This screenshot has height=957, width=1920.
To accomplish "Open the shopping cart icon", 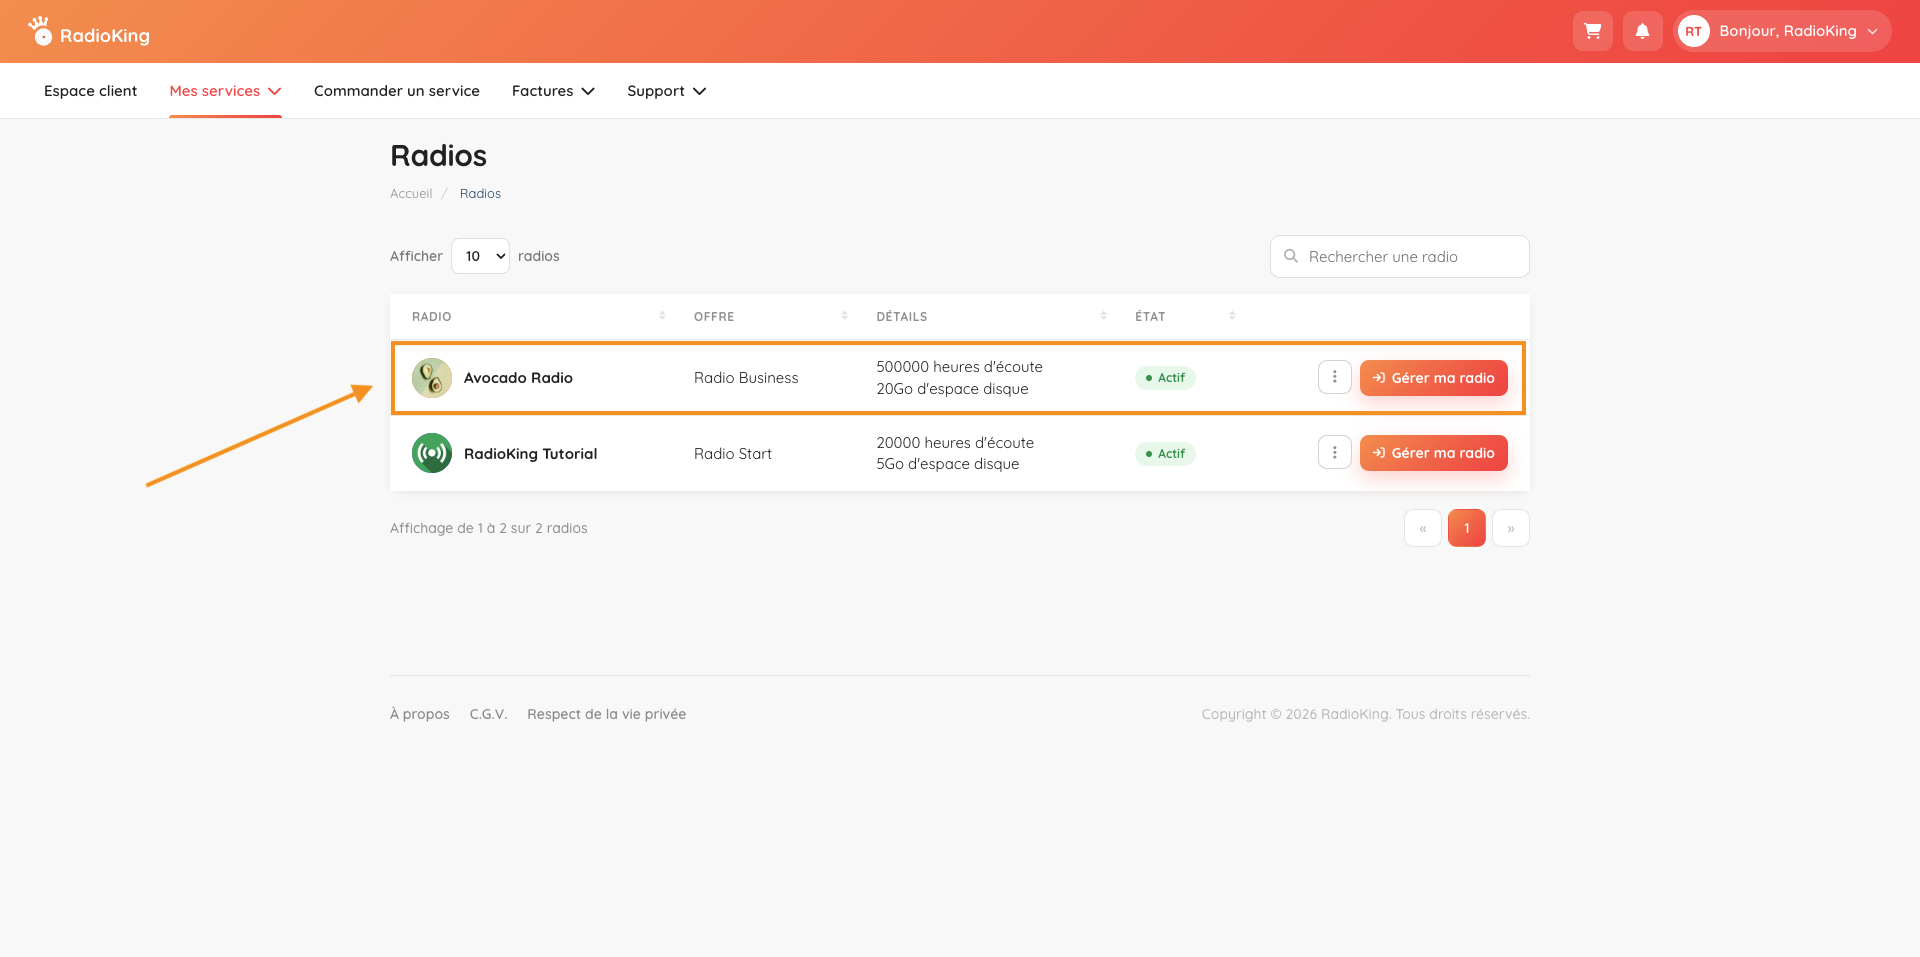I will (x=1593, y=31).
